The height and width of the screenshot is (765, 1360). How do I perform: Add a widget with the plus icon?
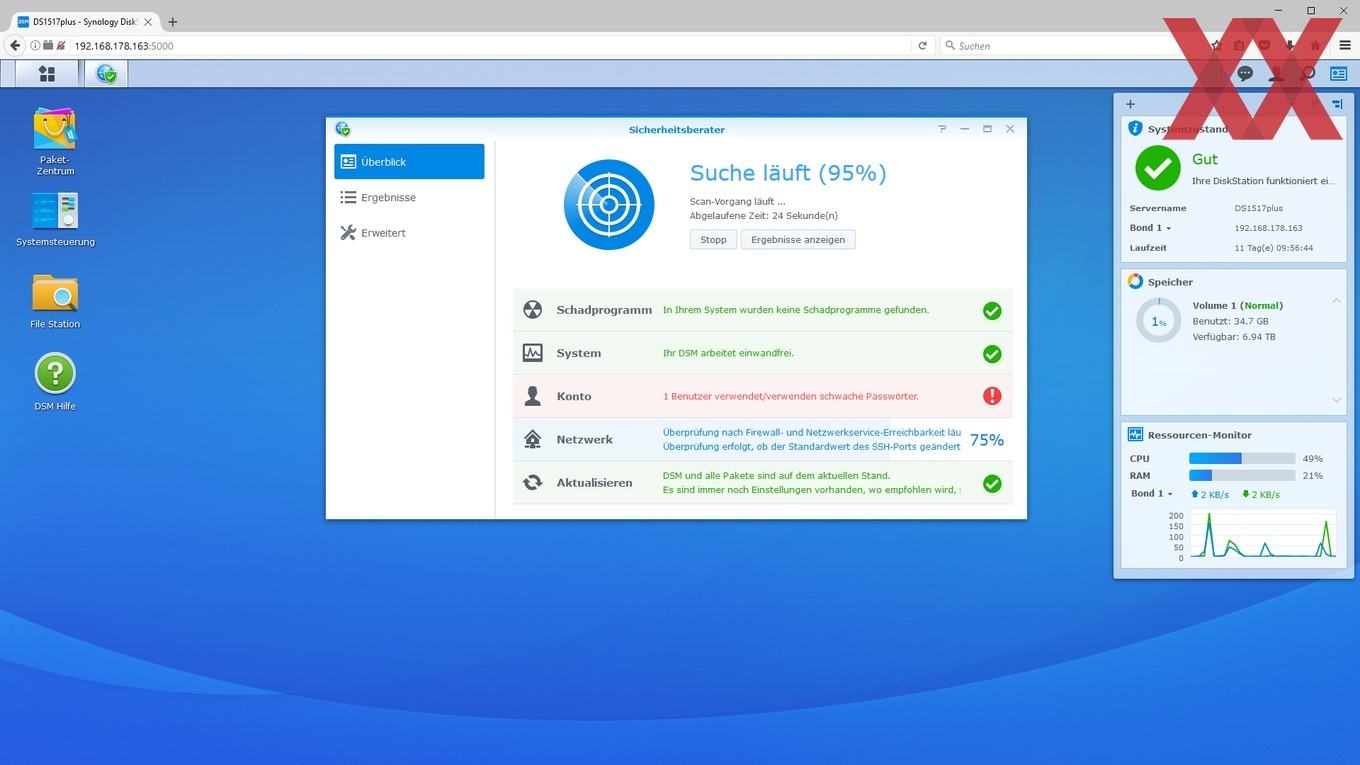1130,104
